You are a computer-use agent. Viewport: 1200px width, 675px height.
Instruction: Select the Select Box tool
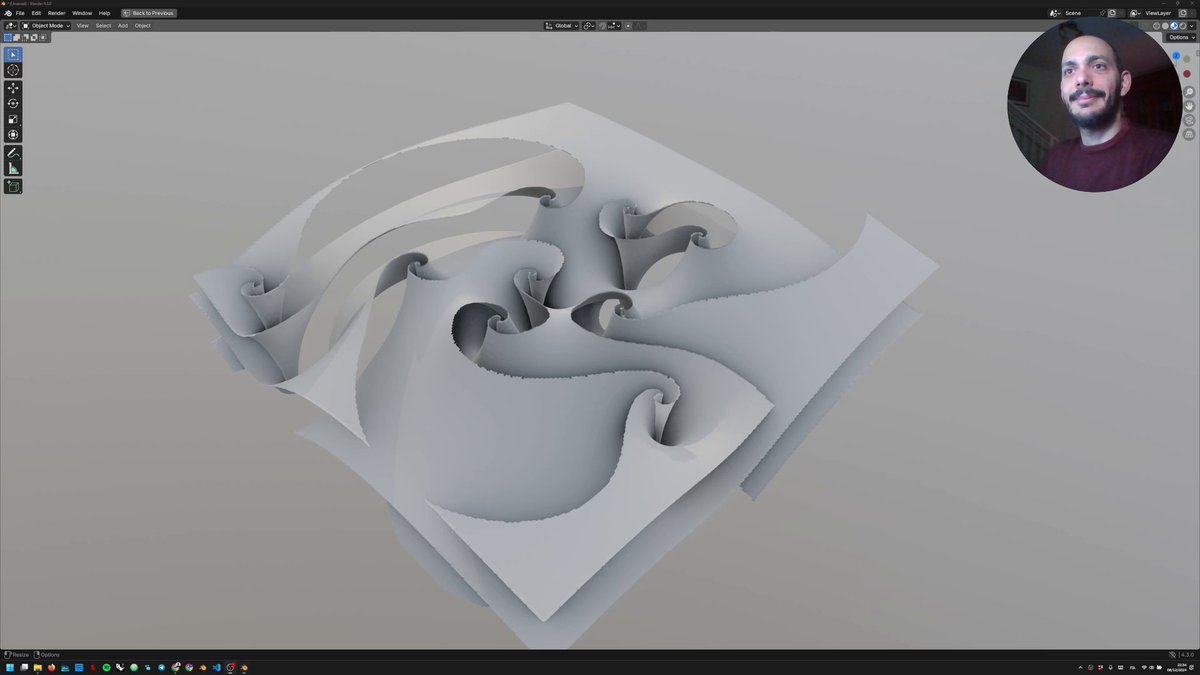12,53
